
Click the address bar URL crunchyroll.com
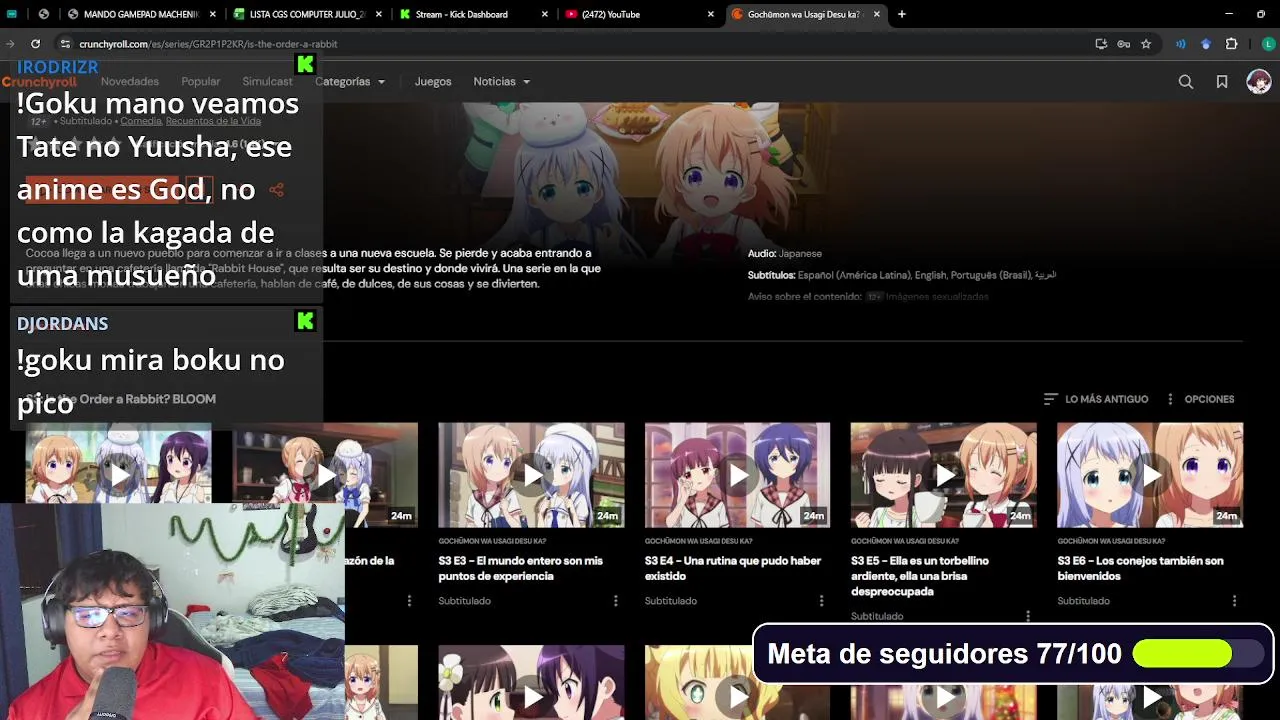[x=208, y=44]
